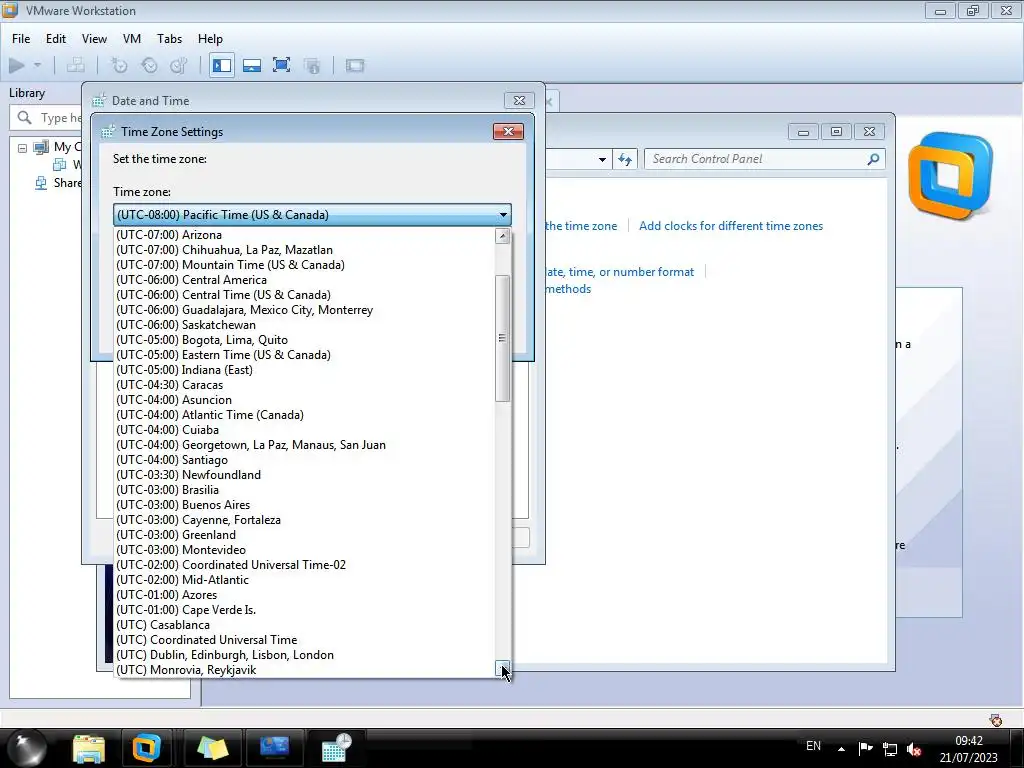Open the File menu
The height and width of the screenshot is (768, 1024).
tap(21, 39)
